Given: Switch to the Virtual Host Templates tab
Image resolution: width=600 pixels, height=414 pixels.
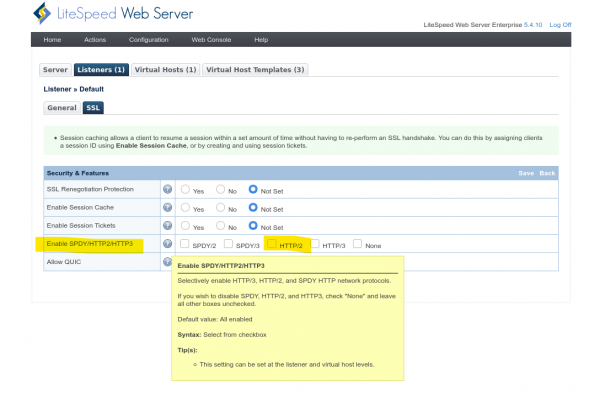Looking at the screenshot, I should pyautogui.click(x=255, y=70).
